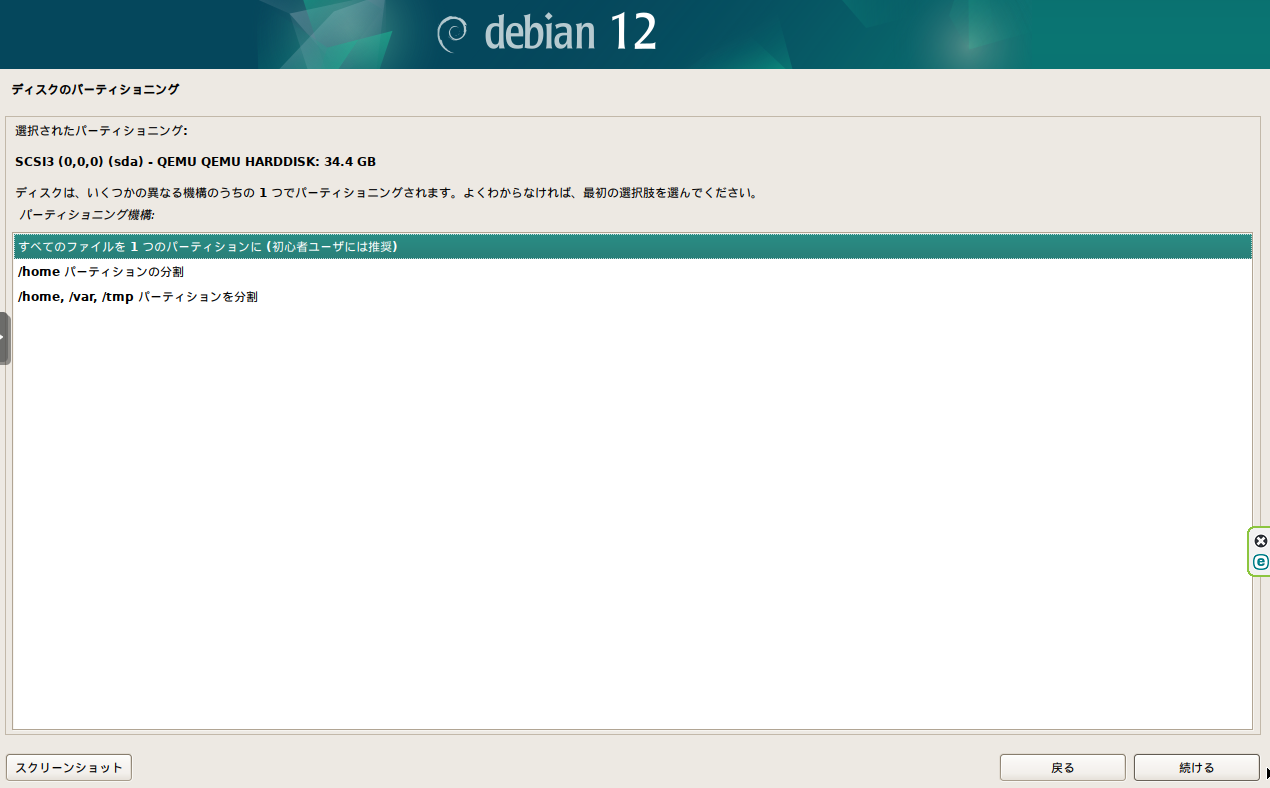Click the 'パーティショニング機構:' label
This screenshot has width=1270, height=788.
(87, 215)
